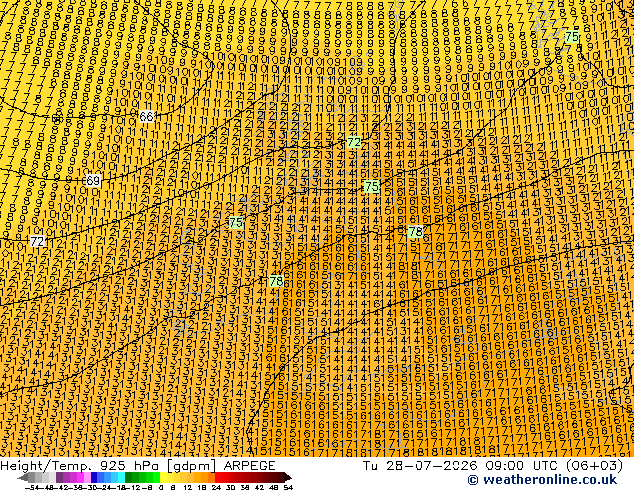This screenshot has height=490, width=634.
Task: Click the (06+03) forecast run text
Action: (594, 465)
